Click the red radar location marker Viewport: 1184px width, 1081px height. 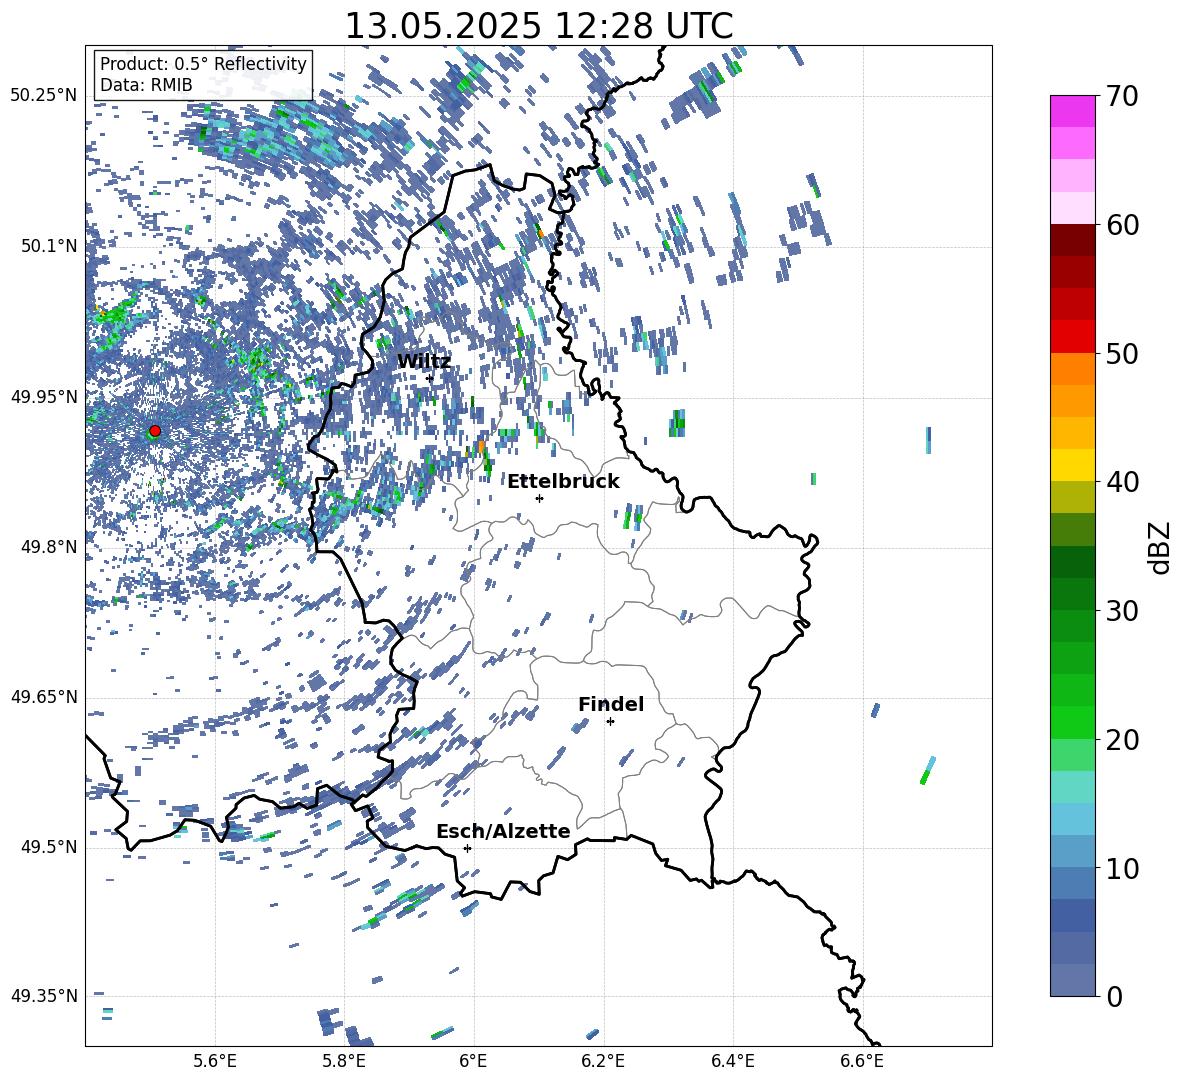155,431
